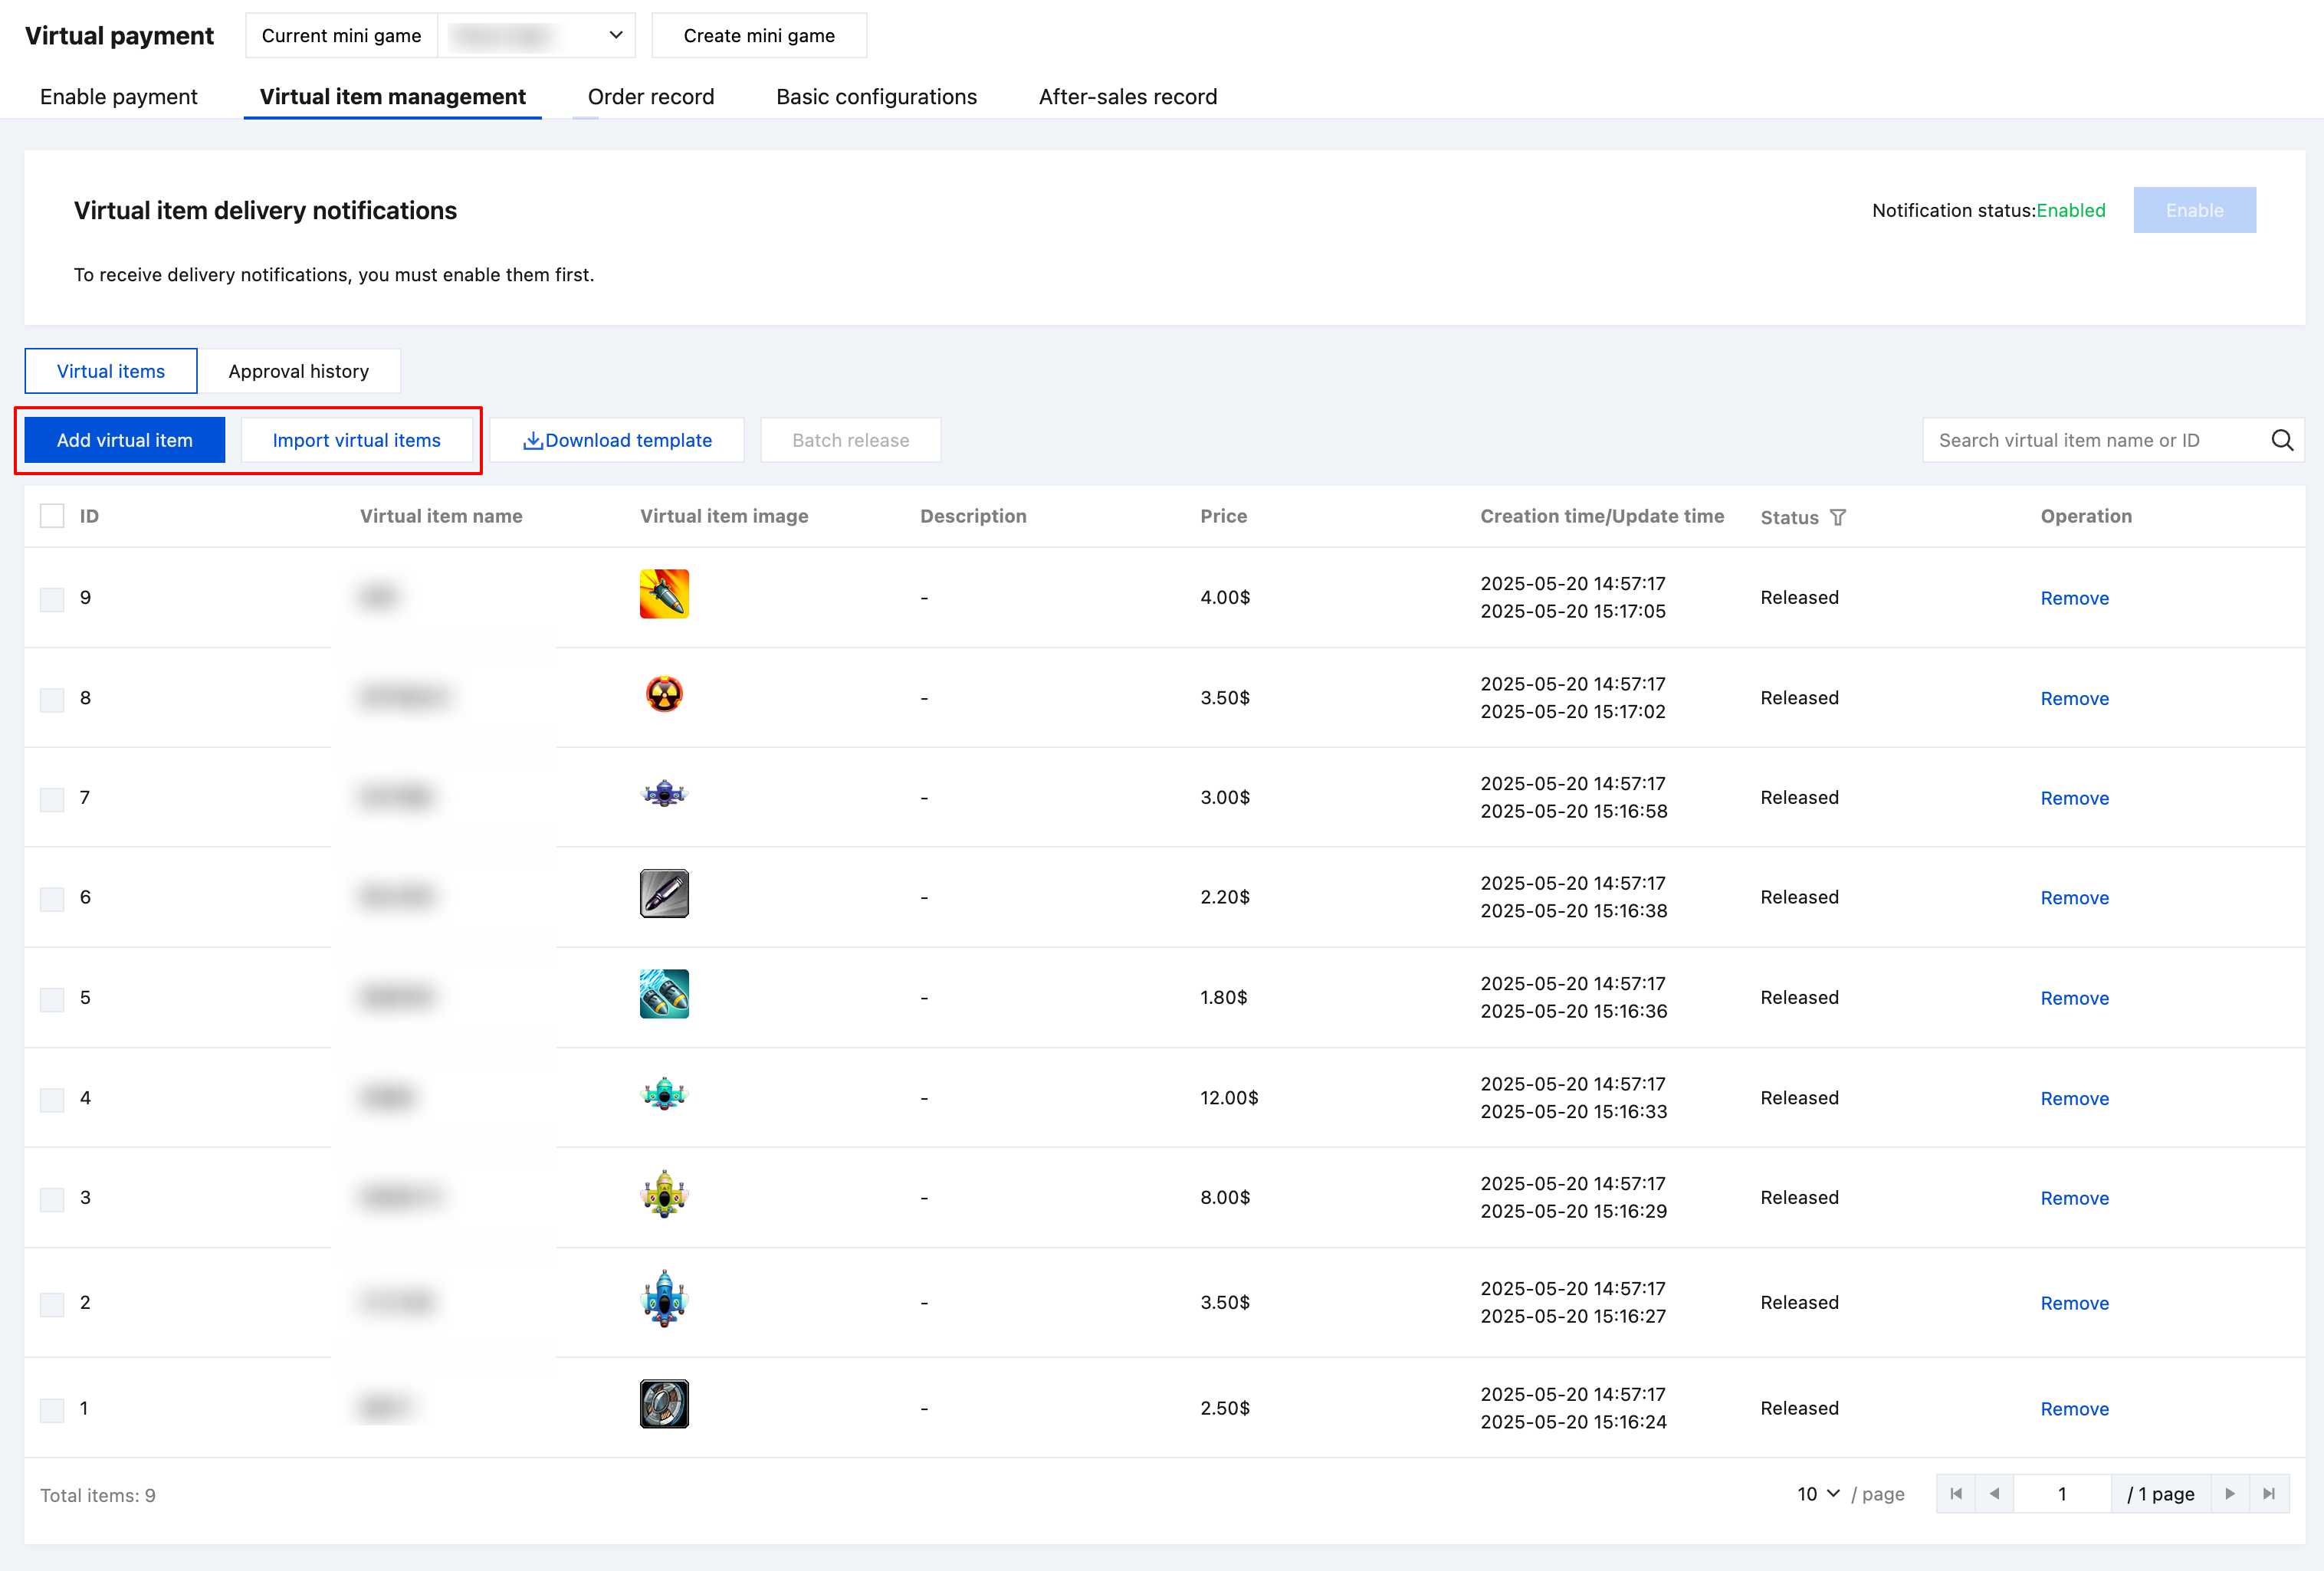Click the Status column filter icon
The image size is (2324, 1571).
pyautogui.click(x=1837, y=517)
